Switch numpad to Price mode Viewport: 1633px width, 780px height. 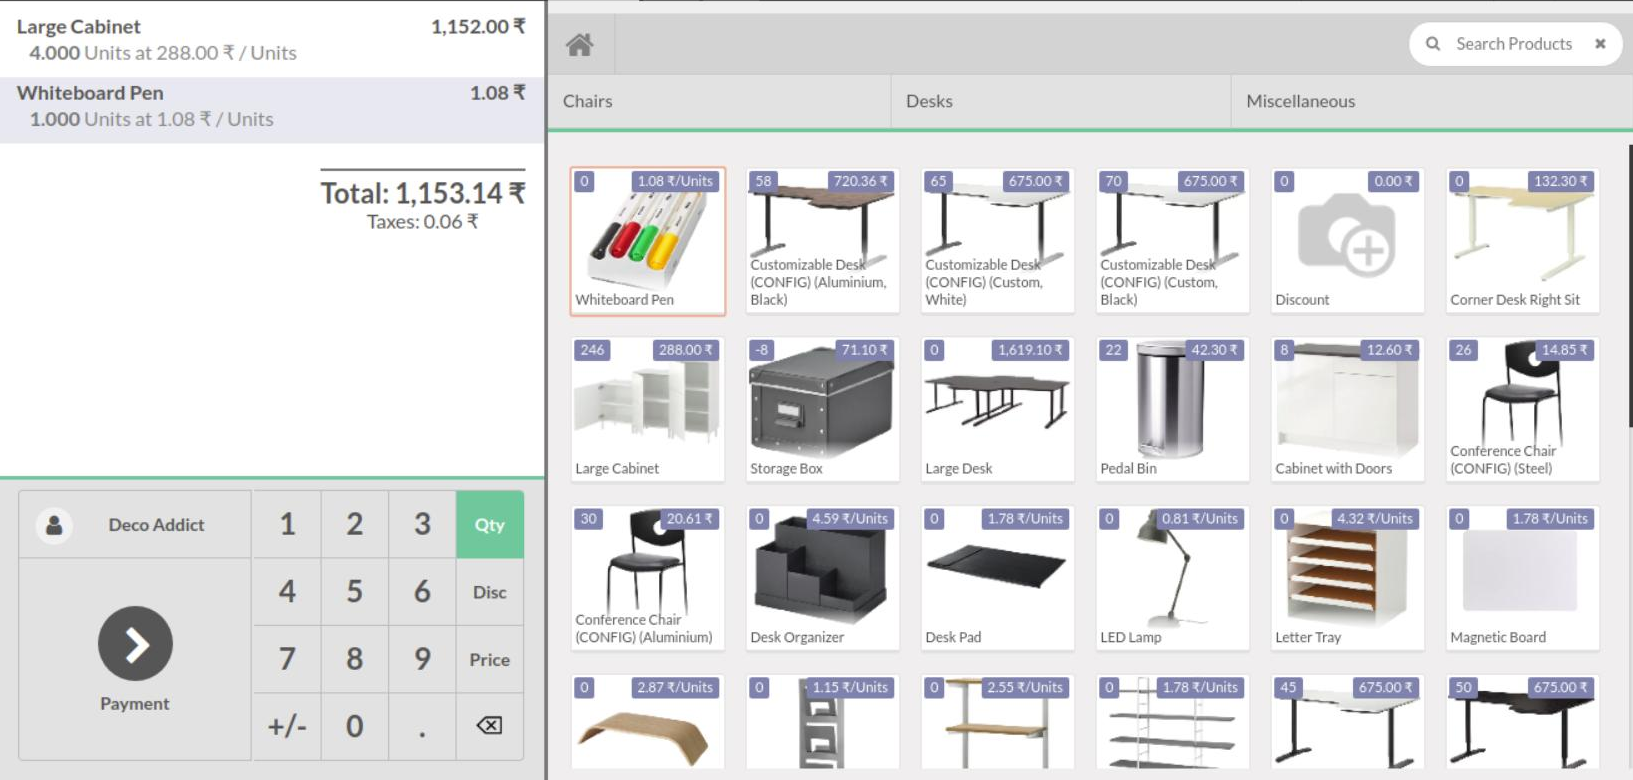pyautogui.click(x=489, y=660)
